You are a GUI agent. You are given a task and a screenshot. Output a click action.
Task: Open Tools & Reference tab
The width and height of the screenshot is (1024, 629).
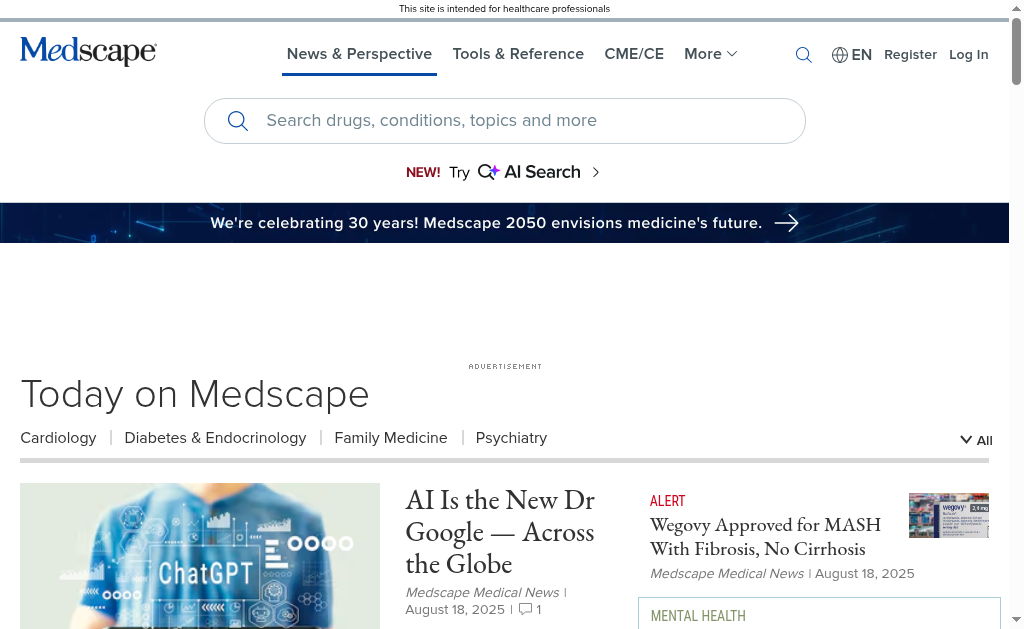click(x=518, y=54)
